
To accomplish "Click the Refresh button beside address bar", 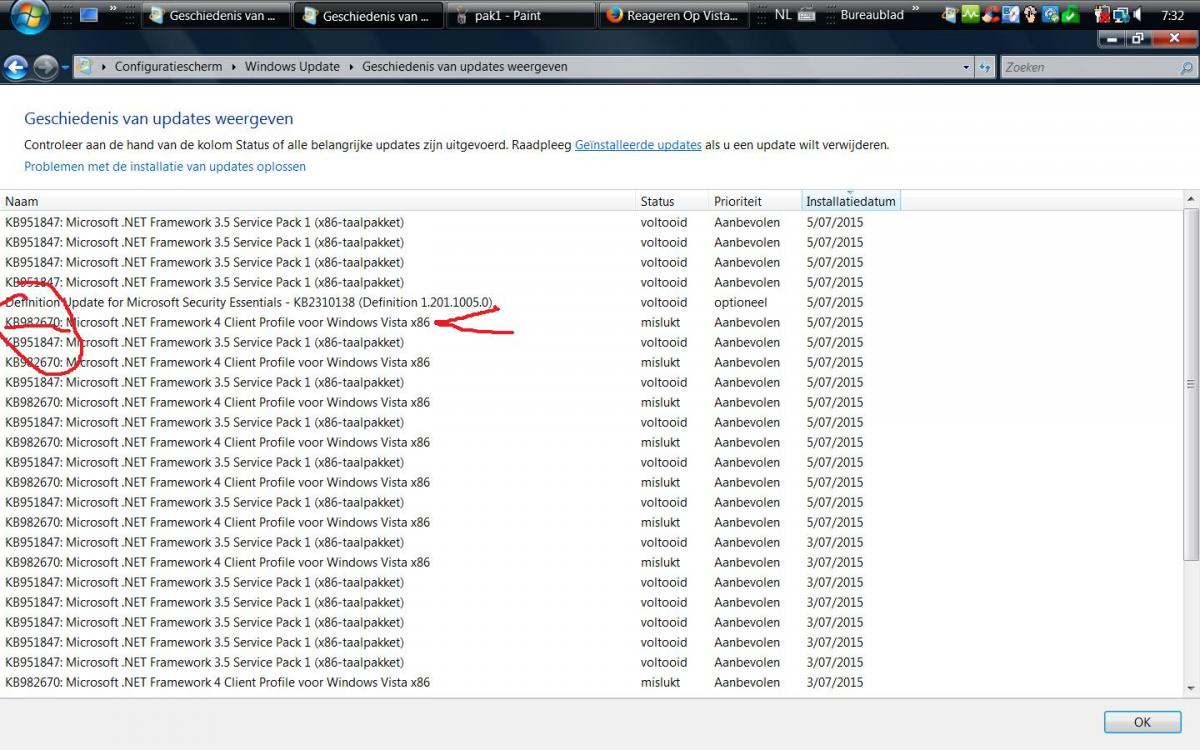I will (985, 67).
